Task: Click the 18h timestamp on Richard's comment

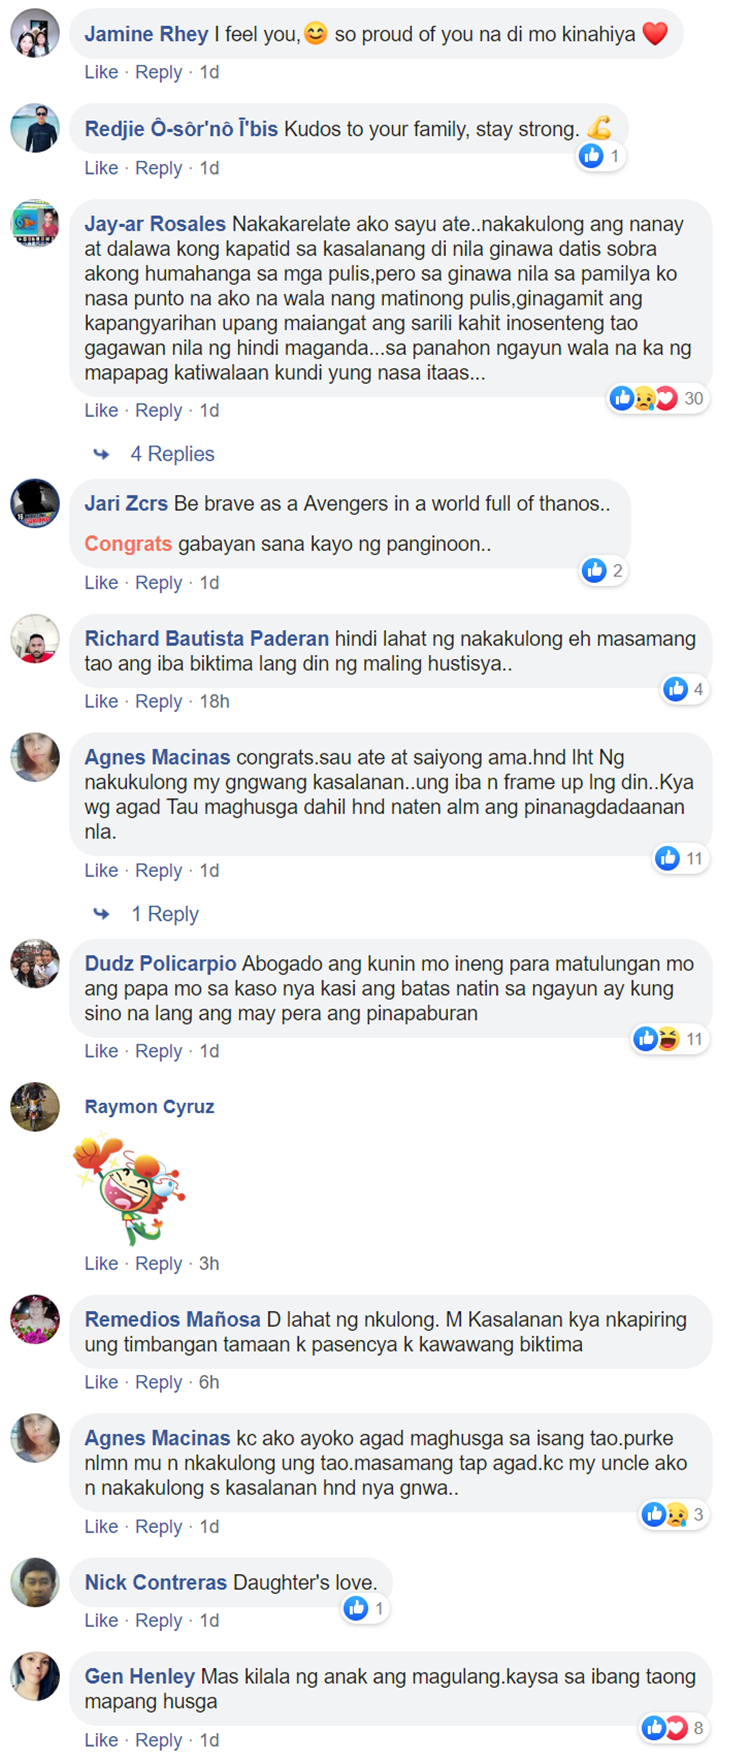Action: 214,701
